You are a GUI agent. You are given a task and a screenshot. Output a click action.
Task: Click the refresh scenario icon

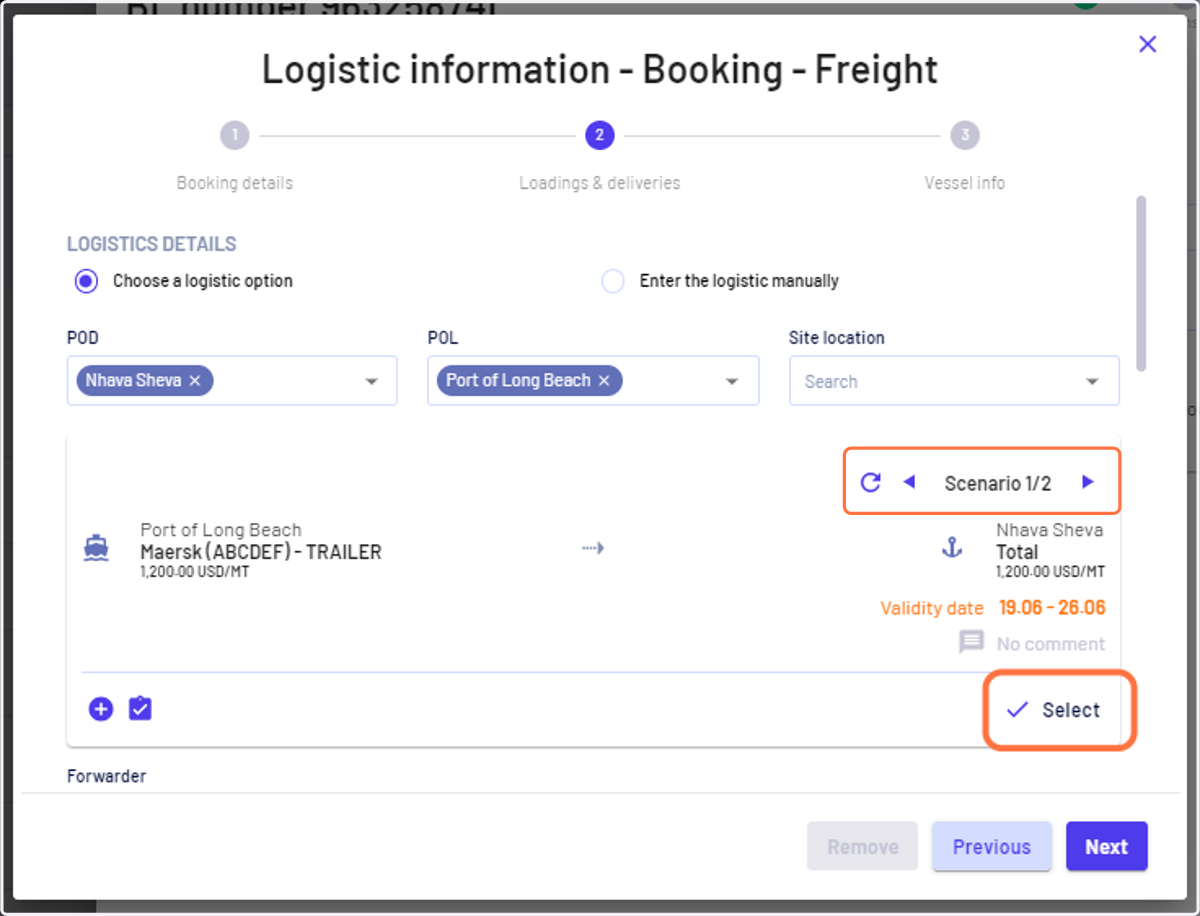pos(871,483)
